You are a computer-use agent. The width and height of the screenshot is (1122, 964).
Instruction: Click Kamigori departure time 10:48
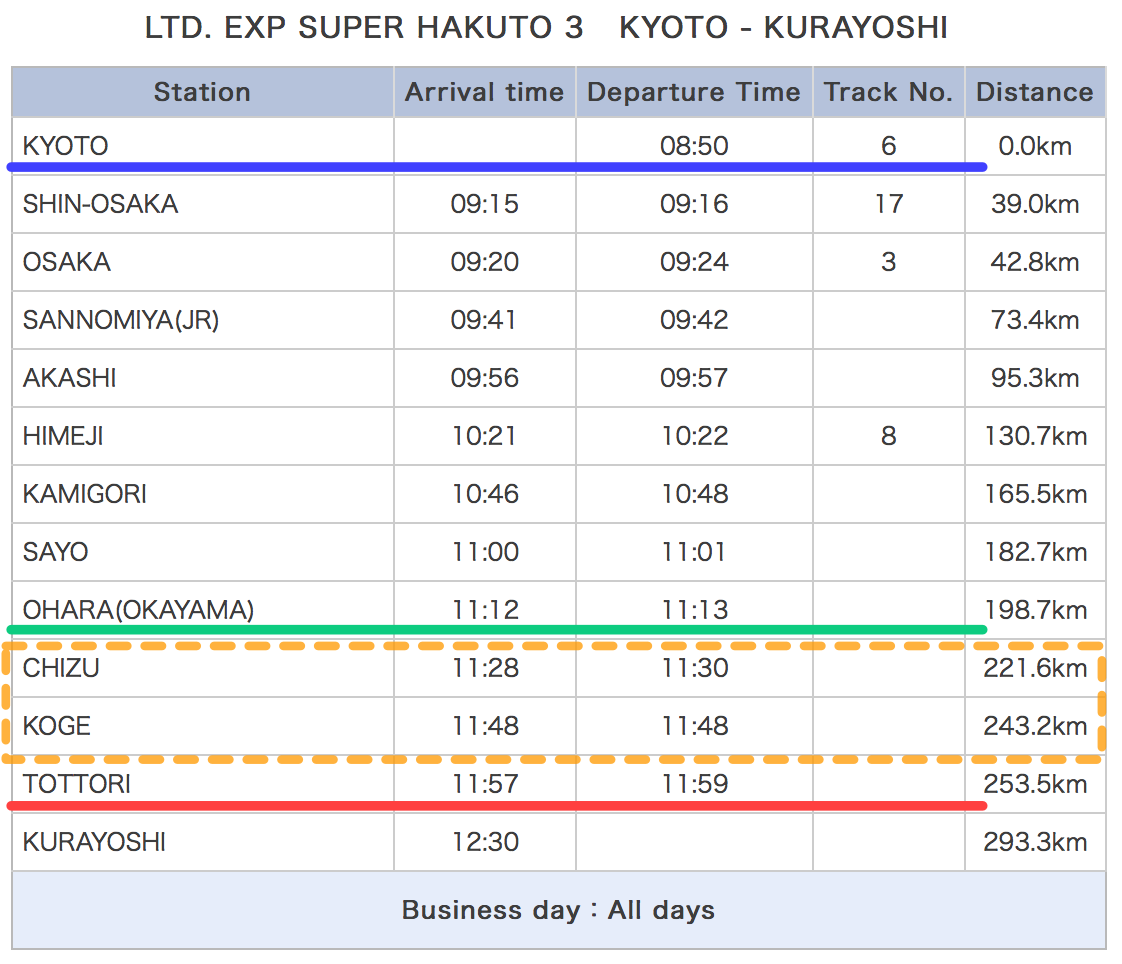(694, 494)
